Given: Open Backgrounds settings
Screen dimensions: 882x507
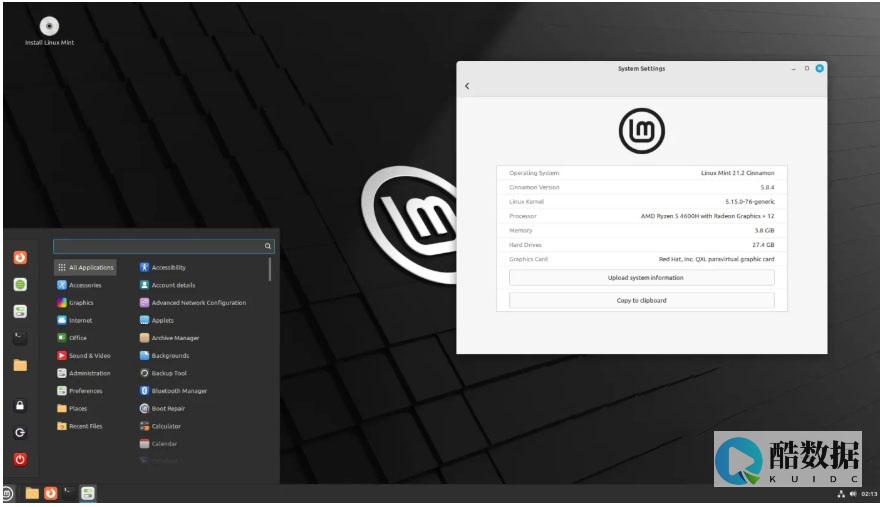Looking at the screenshot, I should point(164,356).
